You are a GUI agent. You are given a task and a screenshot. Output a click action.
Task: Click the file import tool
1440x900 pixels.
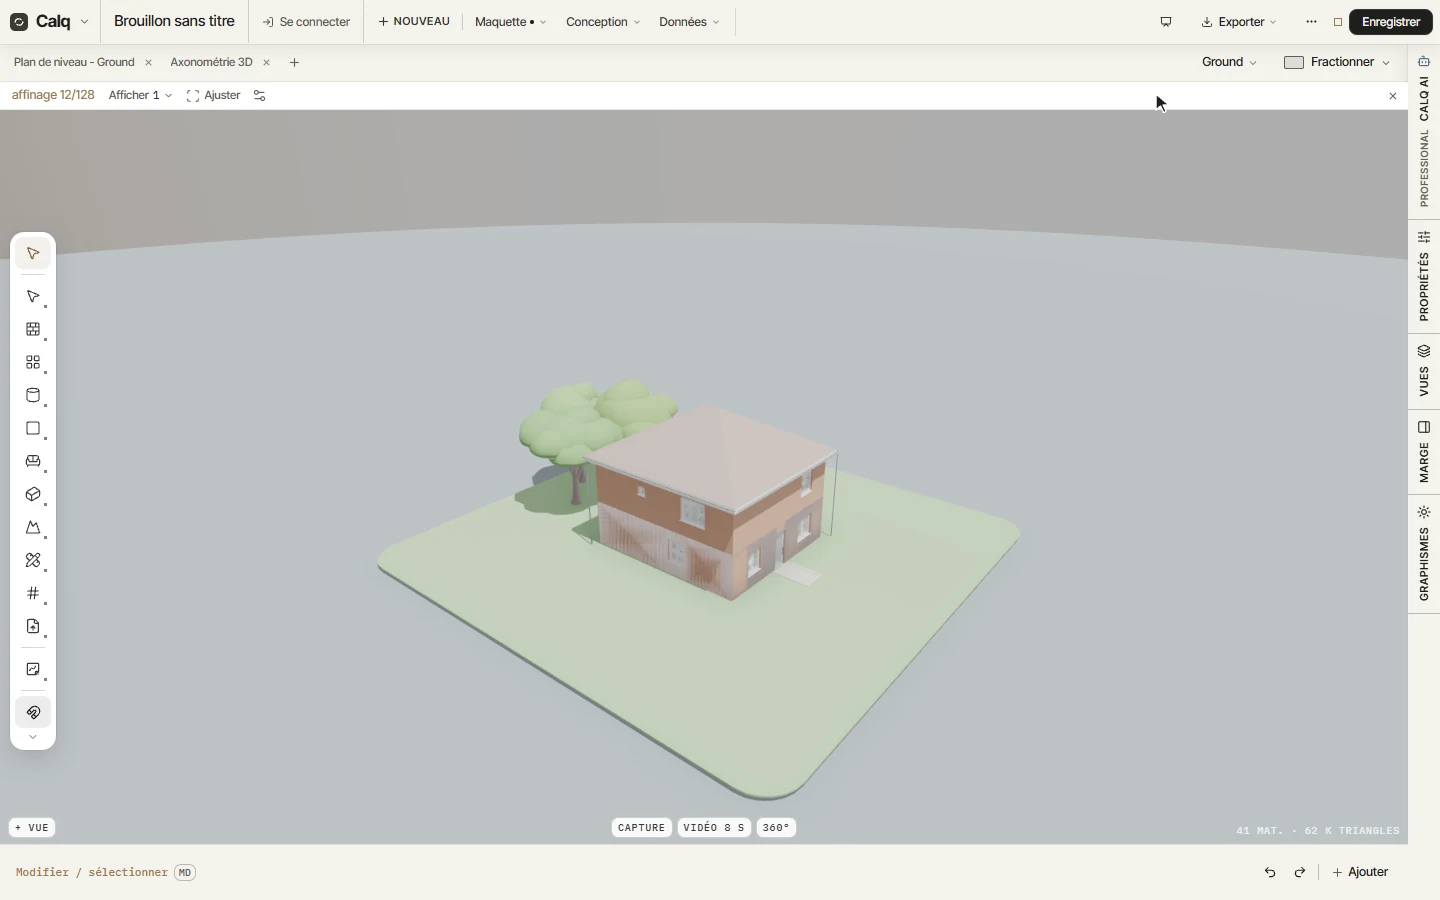pos(33,627)
